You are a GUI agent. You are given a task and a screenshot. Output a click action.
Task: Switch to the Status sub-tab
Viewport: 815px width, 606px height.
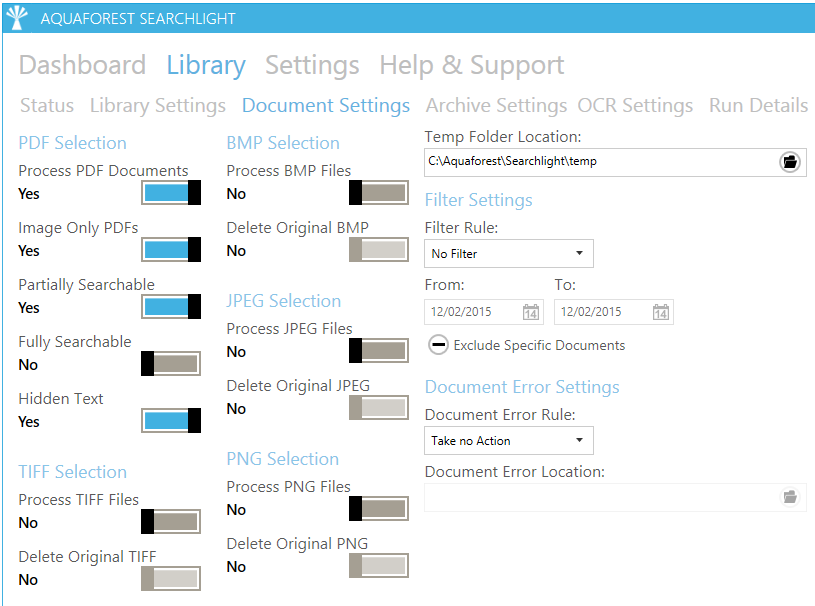47,106
